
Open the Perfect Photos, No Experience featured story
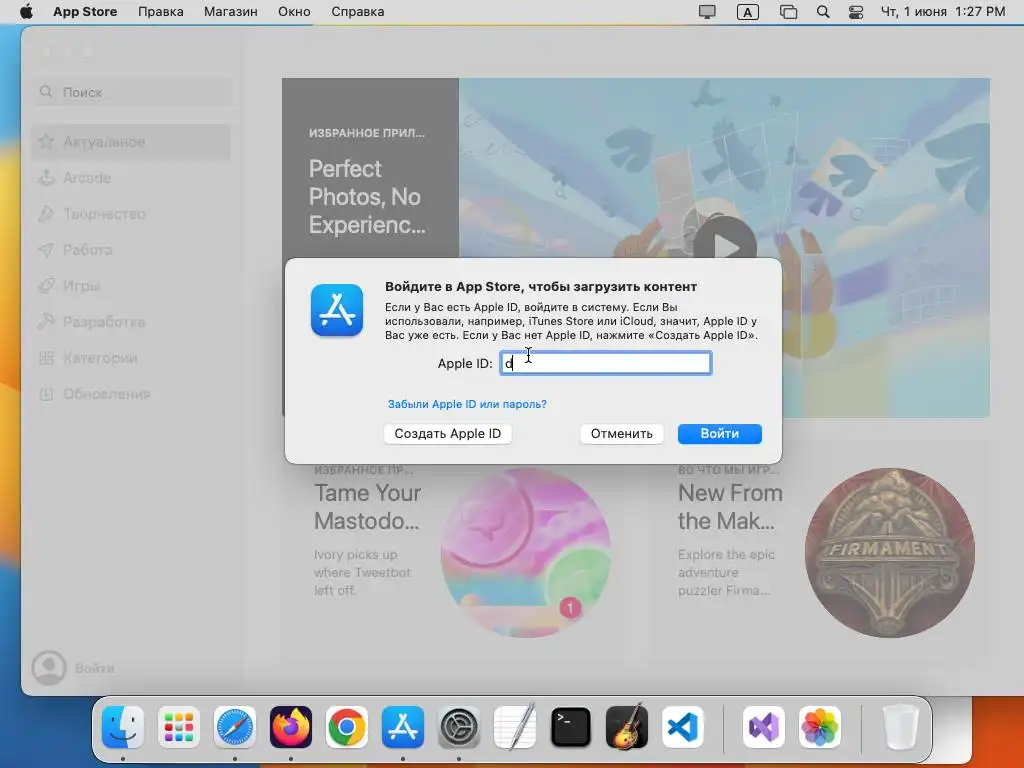(x=367, y=197)
